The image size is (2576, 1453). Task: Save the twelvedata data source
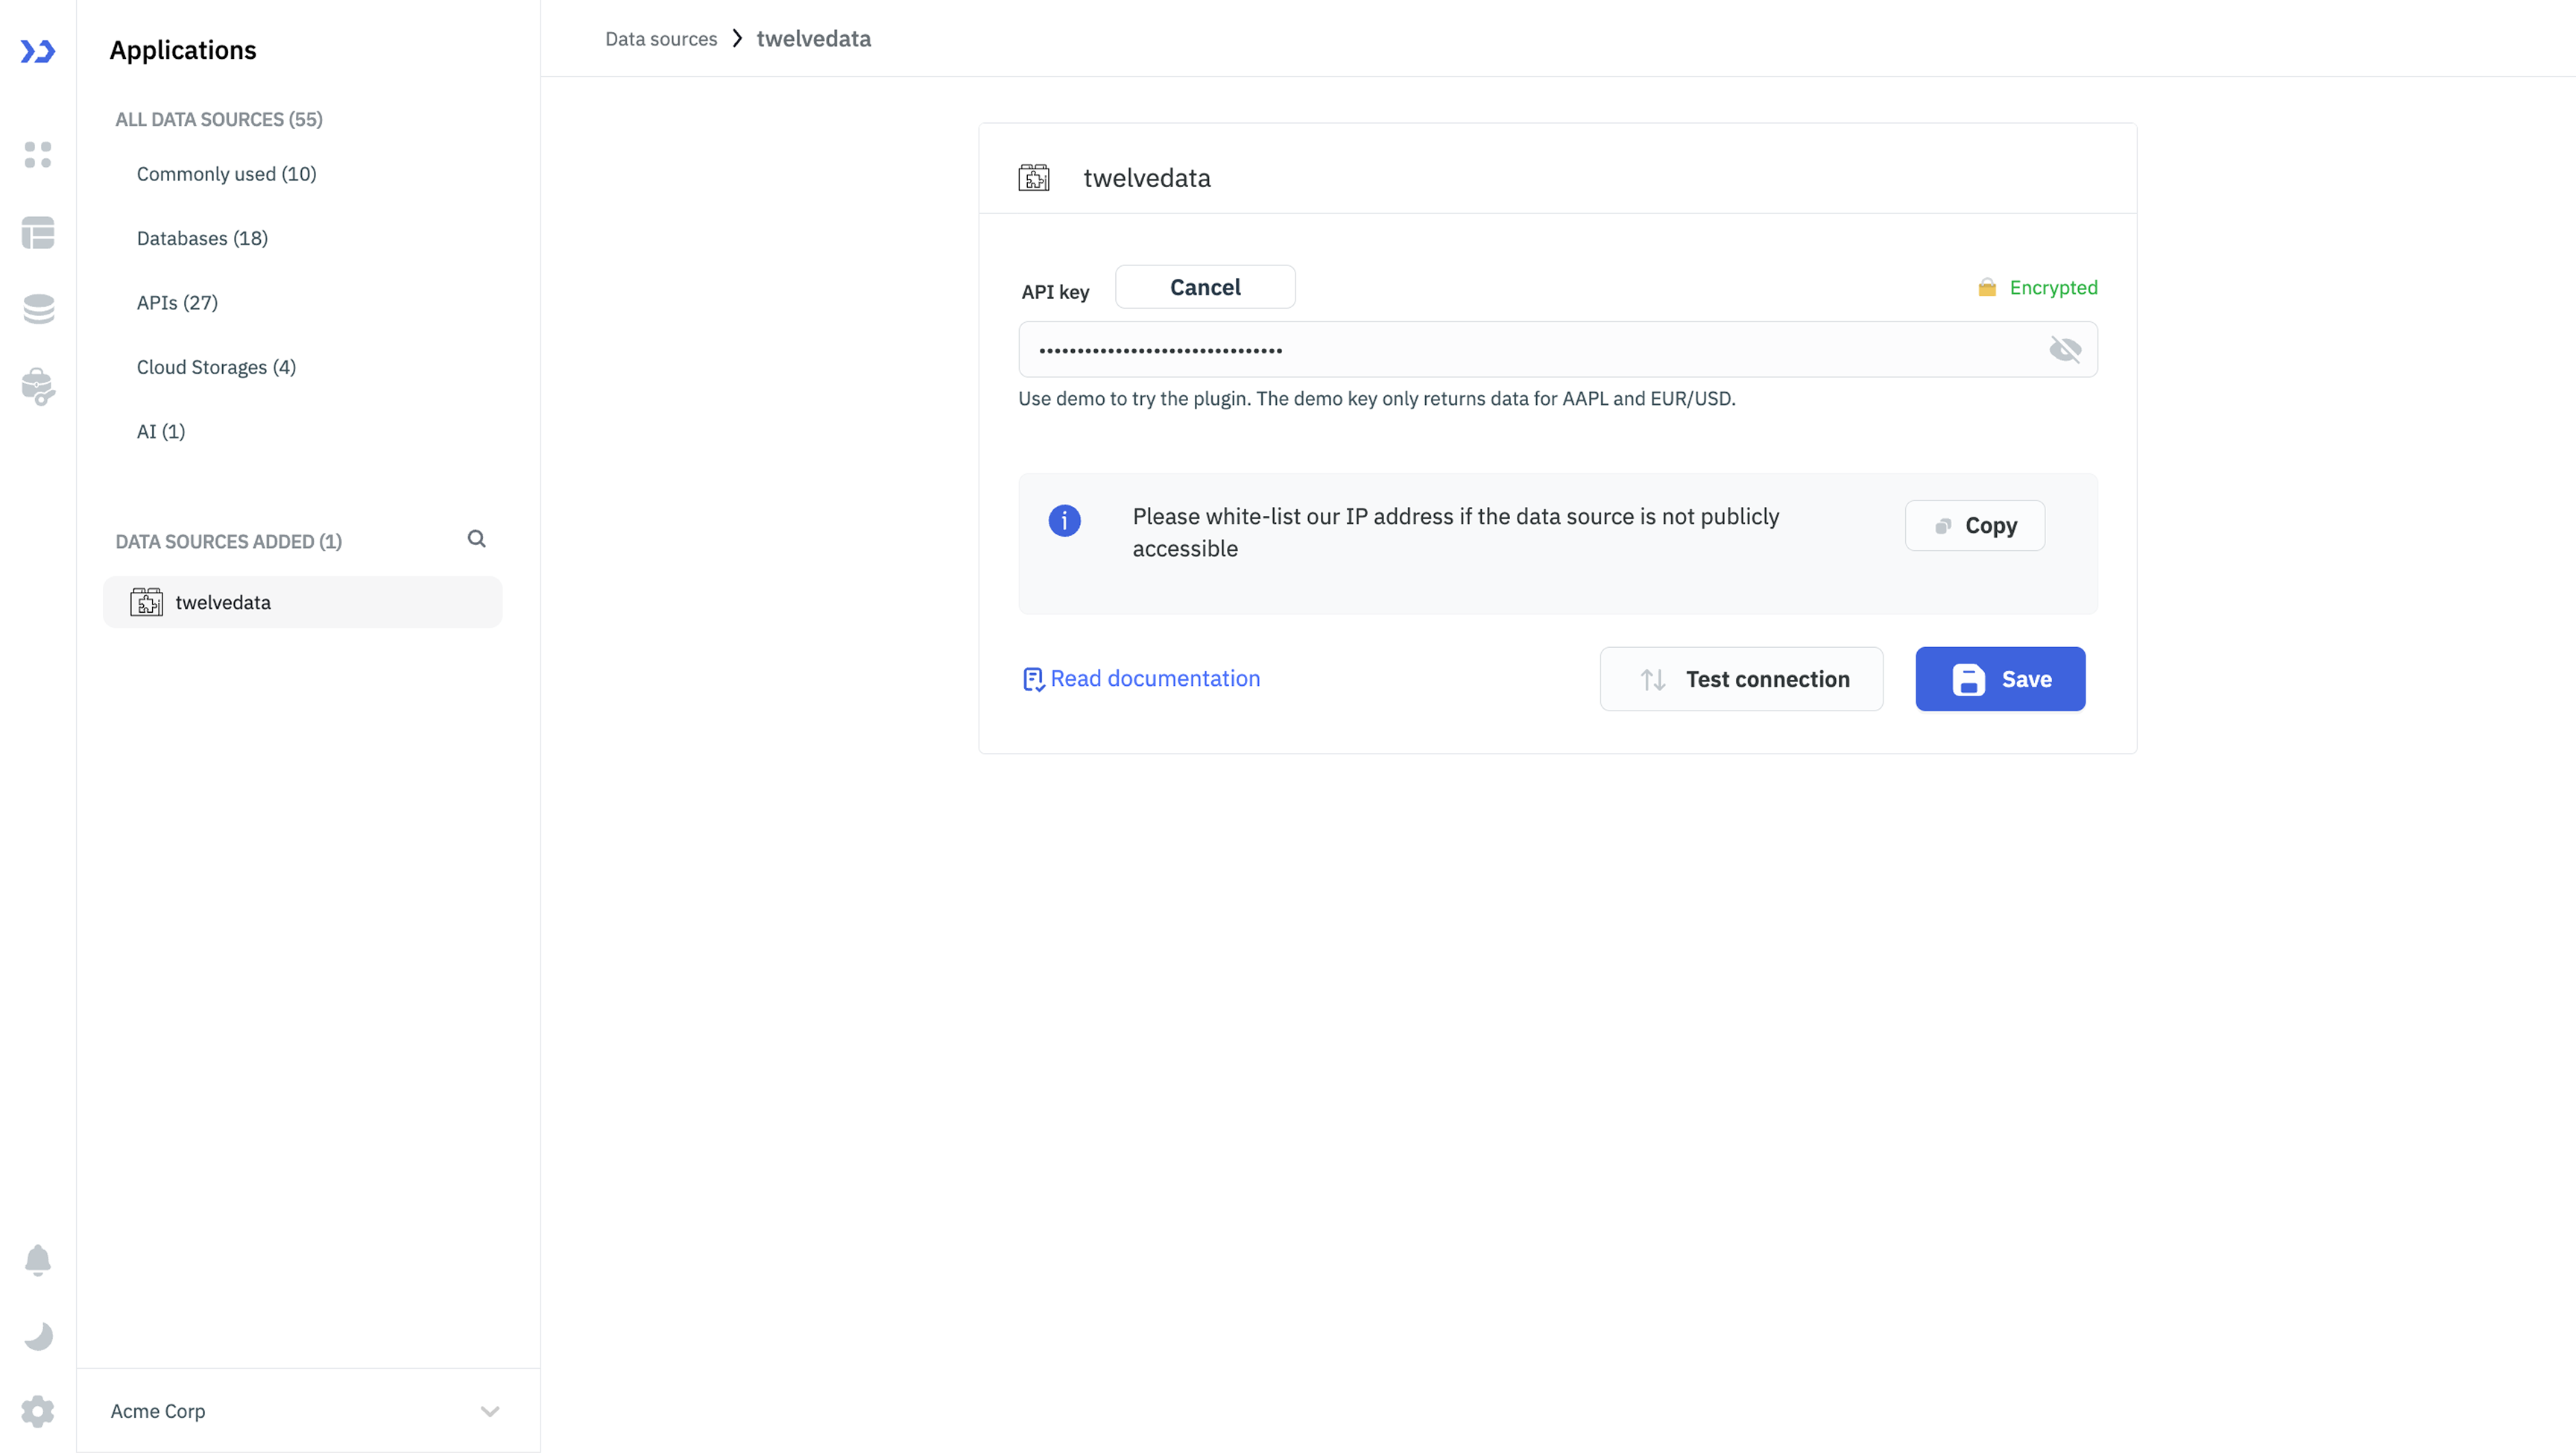point(2000,679)
